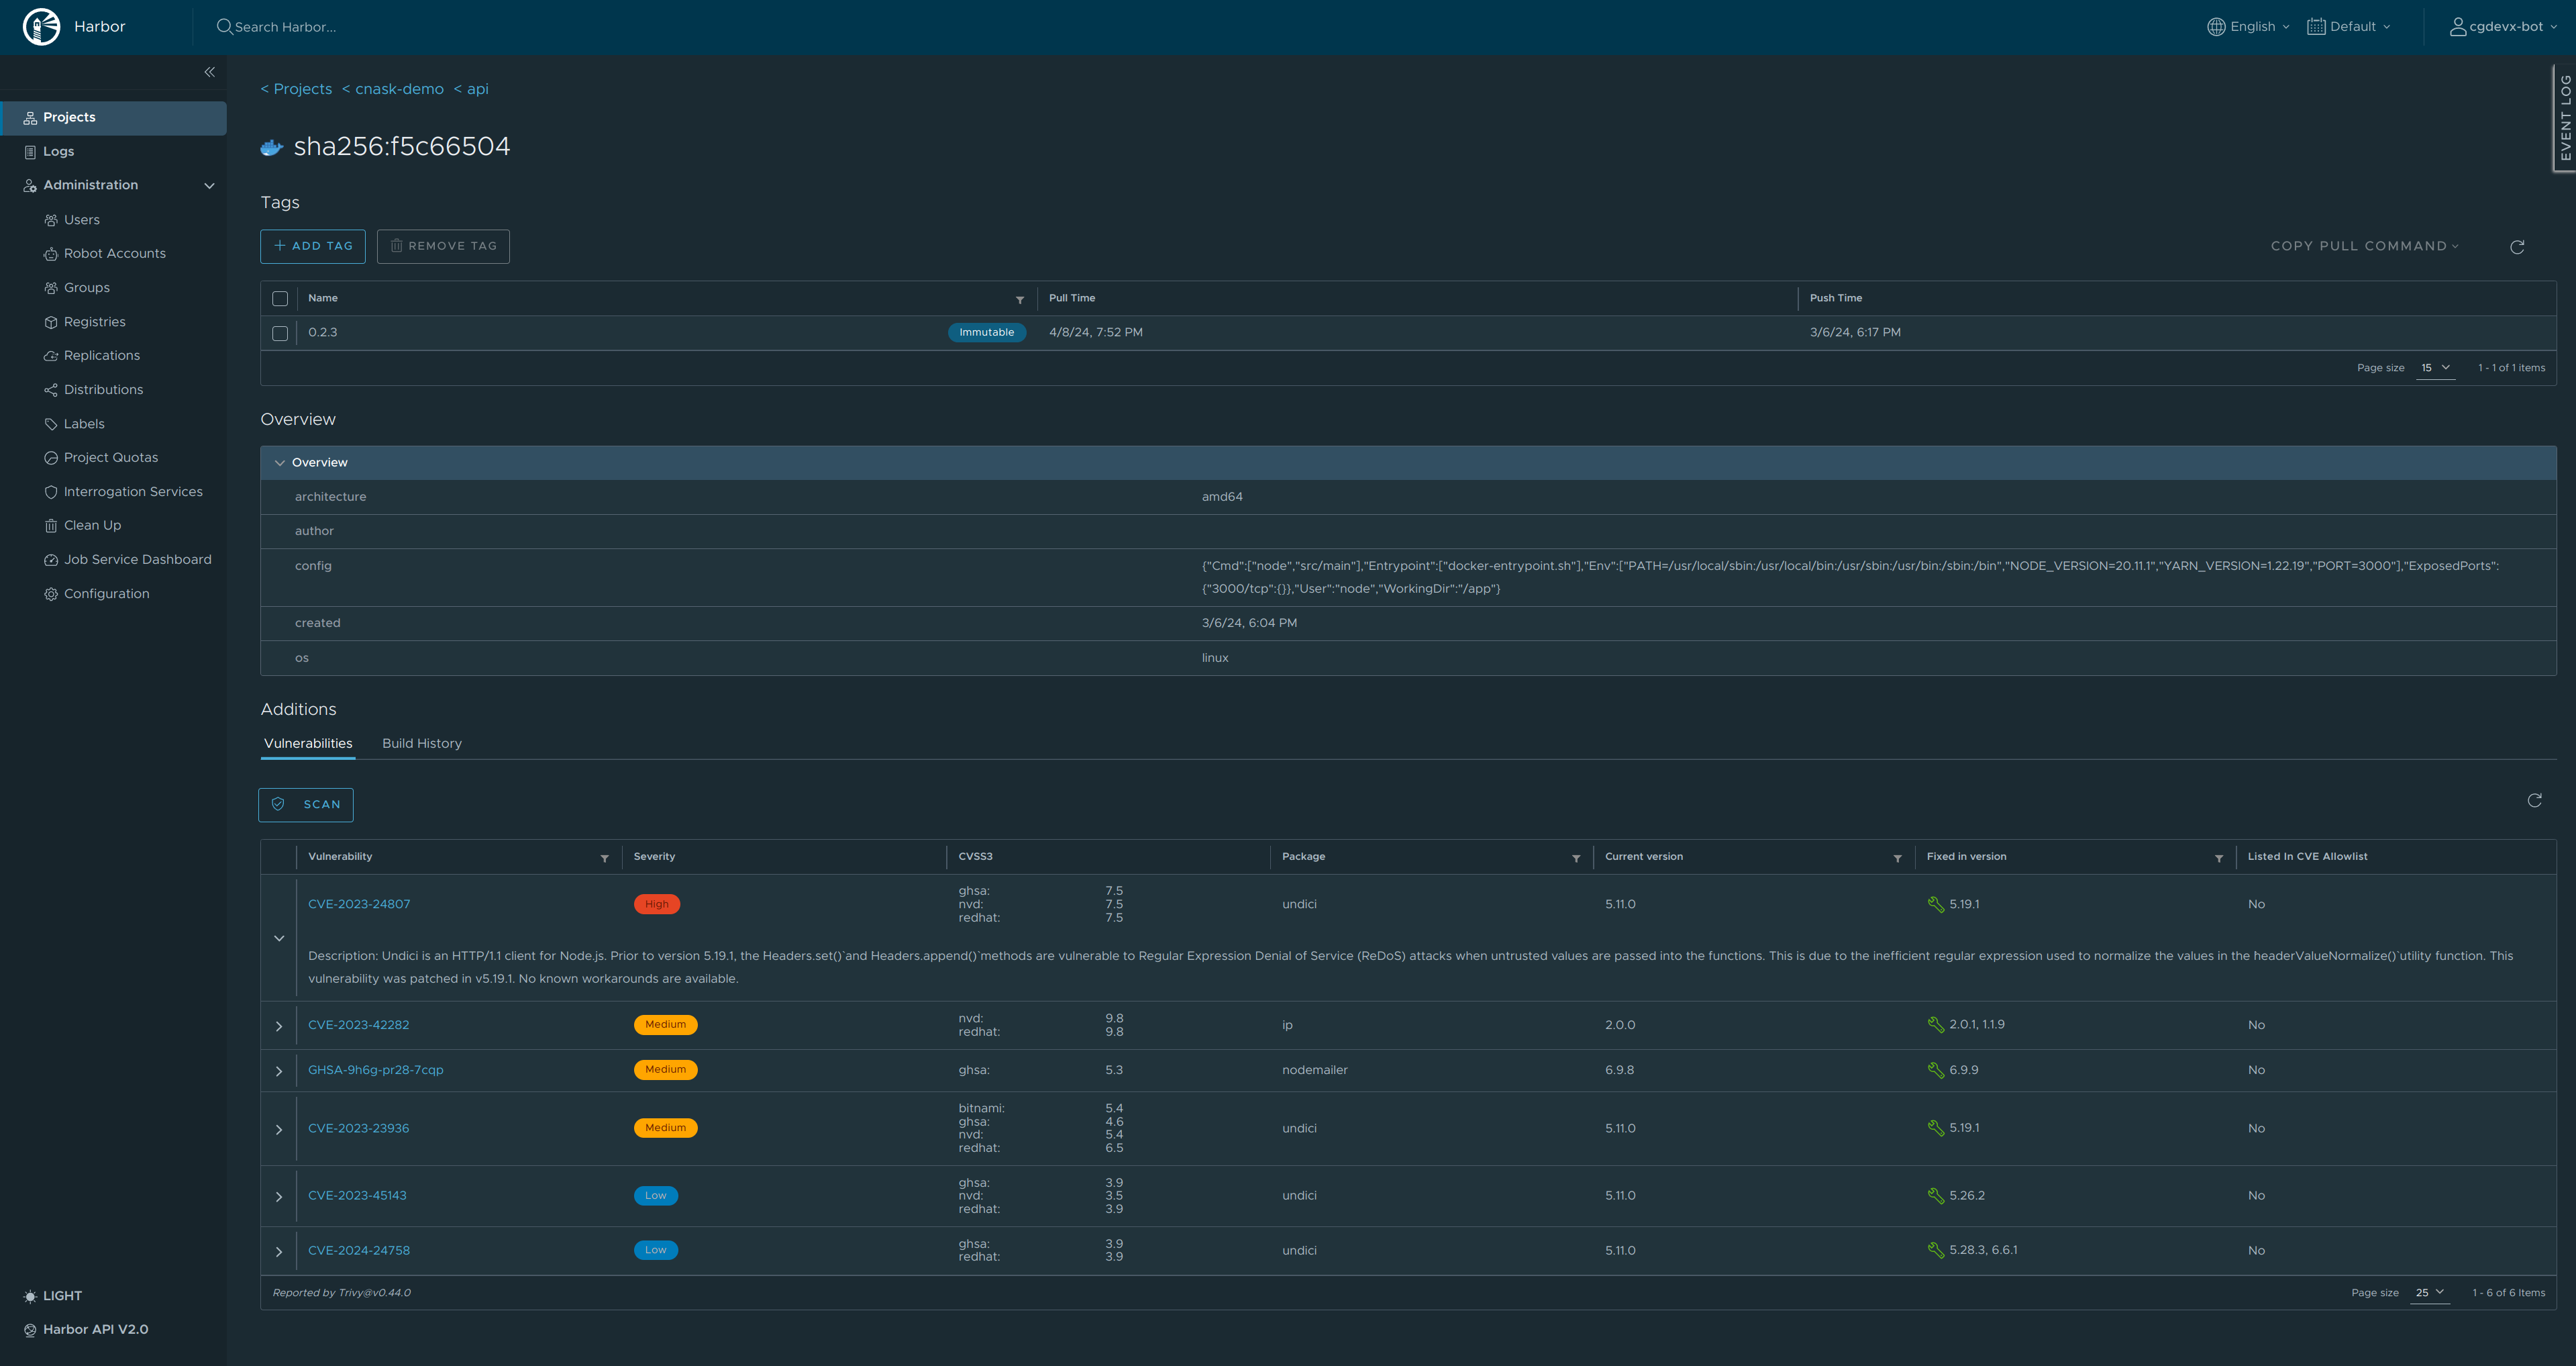This screenshot has width=2576, height=1366.
Task: Switch to the Build History tab
Action: pos(421,743)
